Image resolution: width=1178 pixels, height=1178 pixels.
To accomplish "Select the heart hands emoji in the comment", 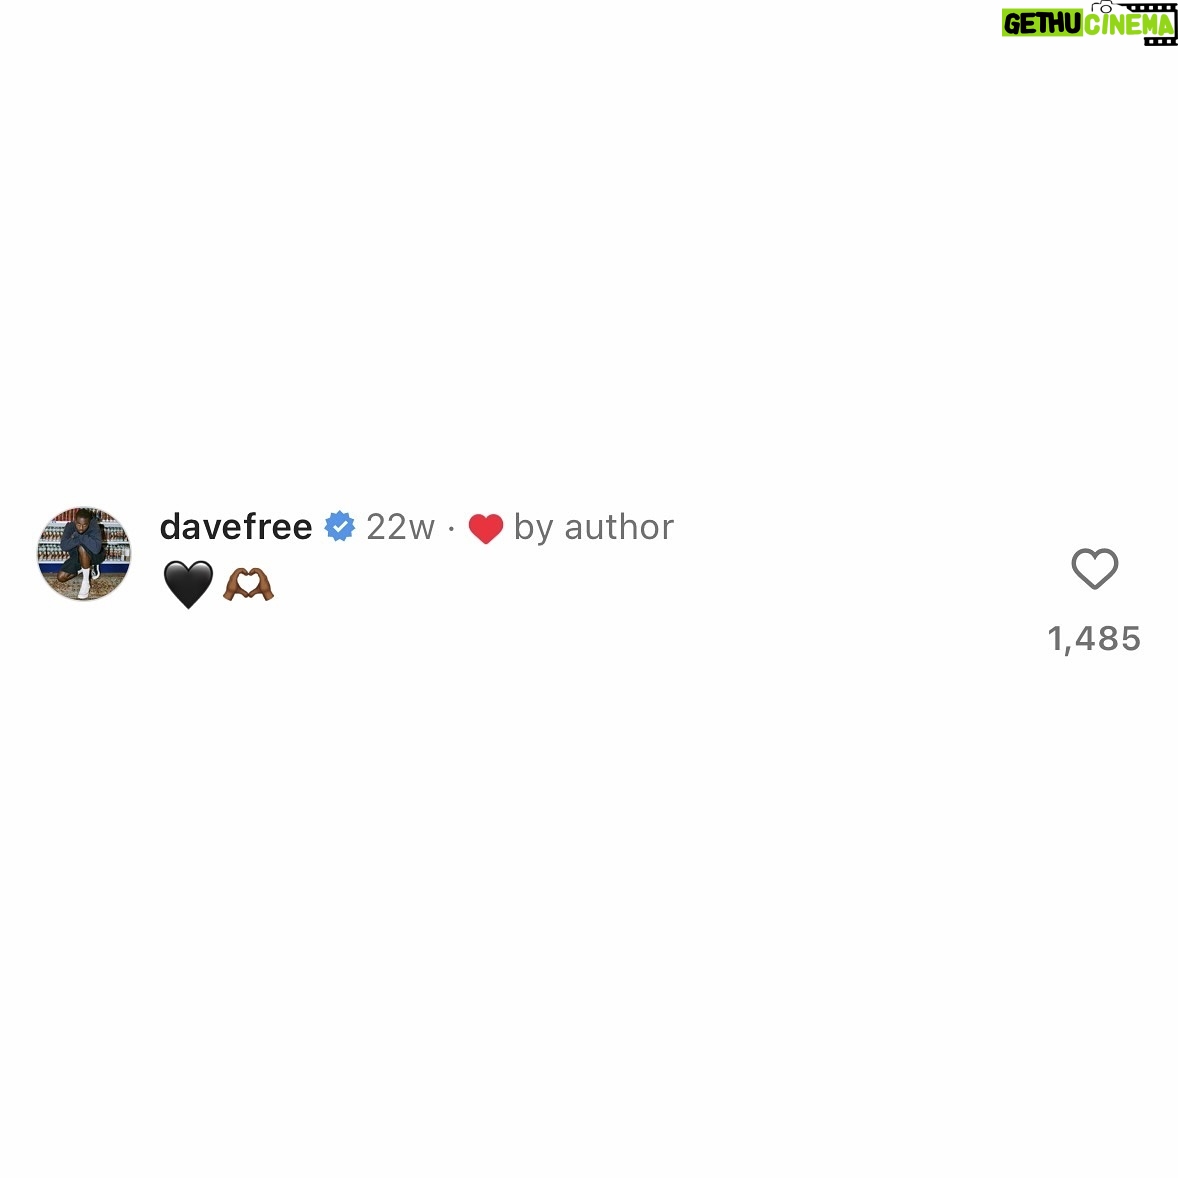I will click(x=248, y=584).
